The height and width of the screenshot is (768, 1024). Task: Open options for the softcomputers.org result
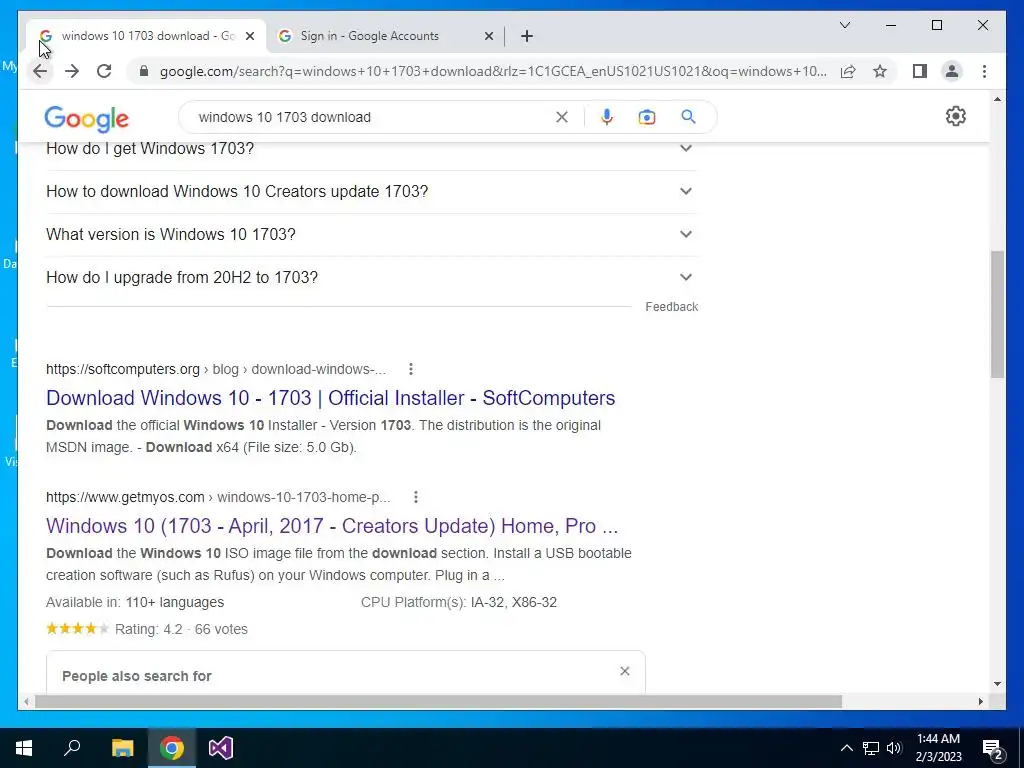[x=411, y=369]
